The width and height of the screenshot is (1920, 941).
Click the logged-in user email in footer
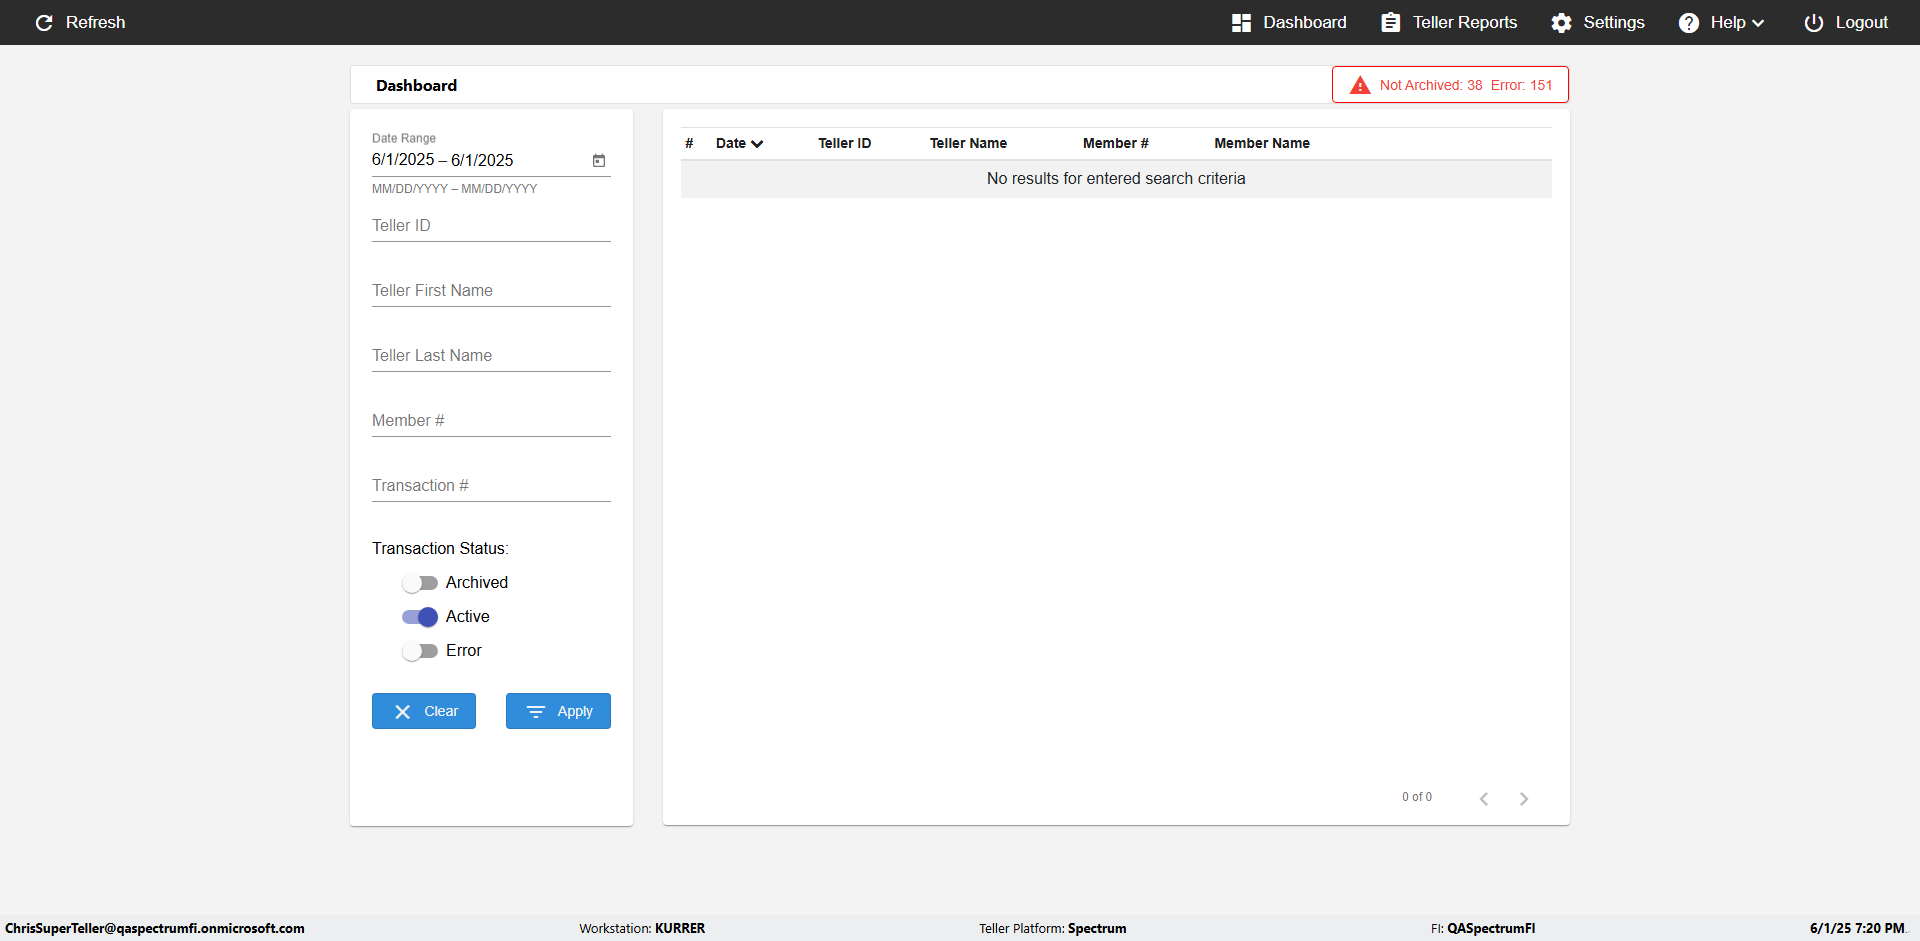pos(155,928)
